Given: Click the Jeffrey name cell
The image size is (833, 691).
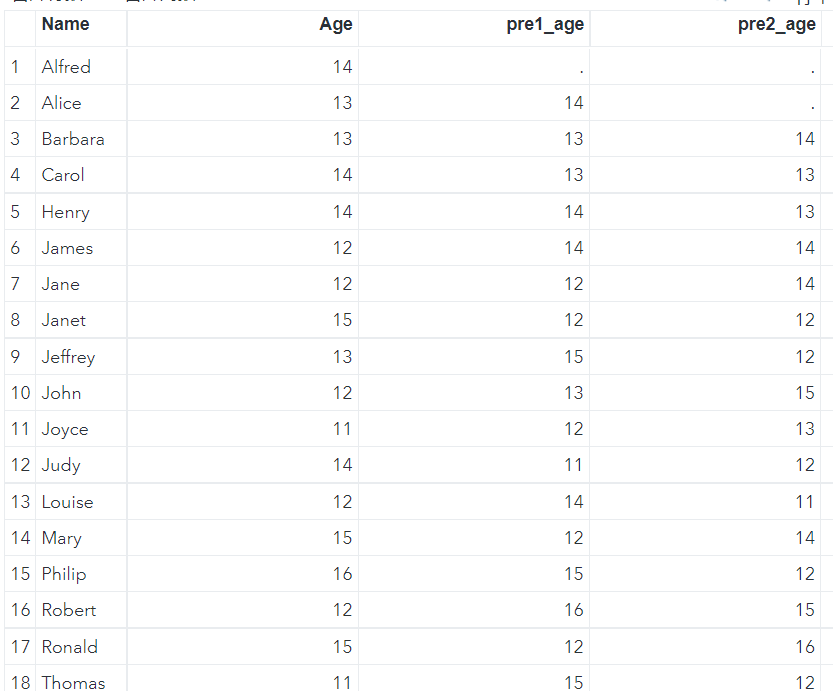Looking at the screenshot, I should 81,357.
